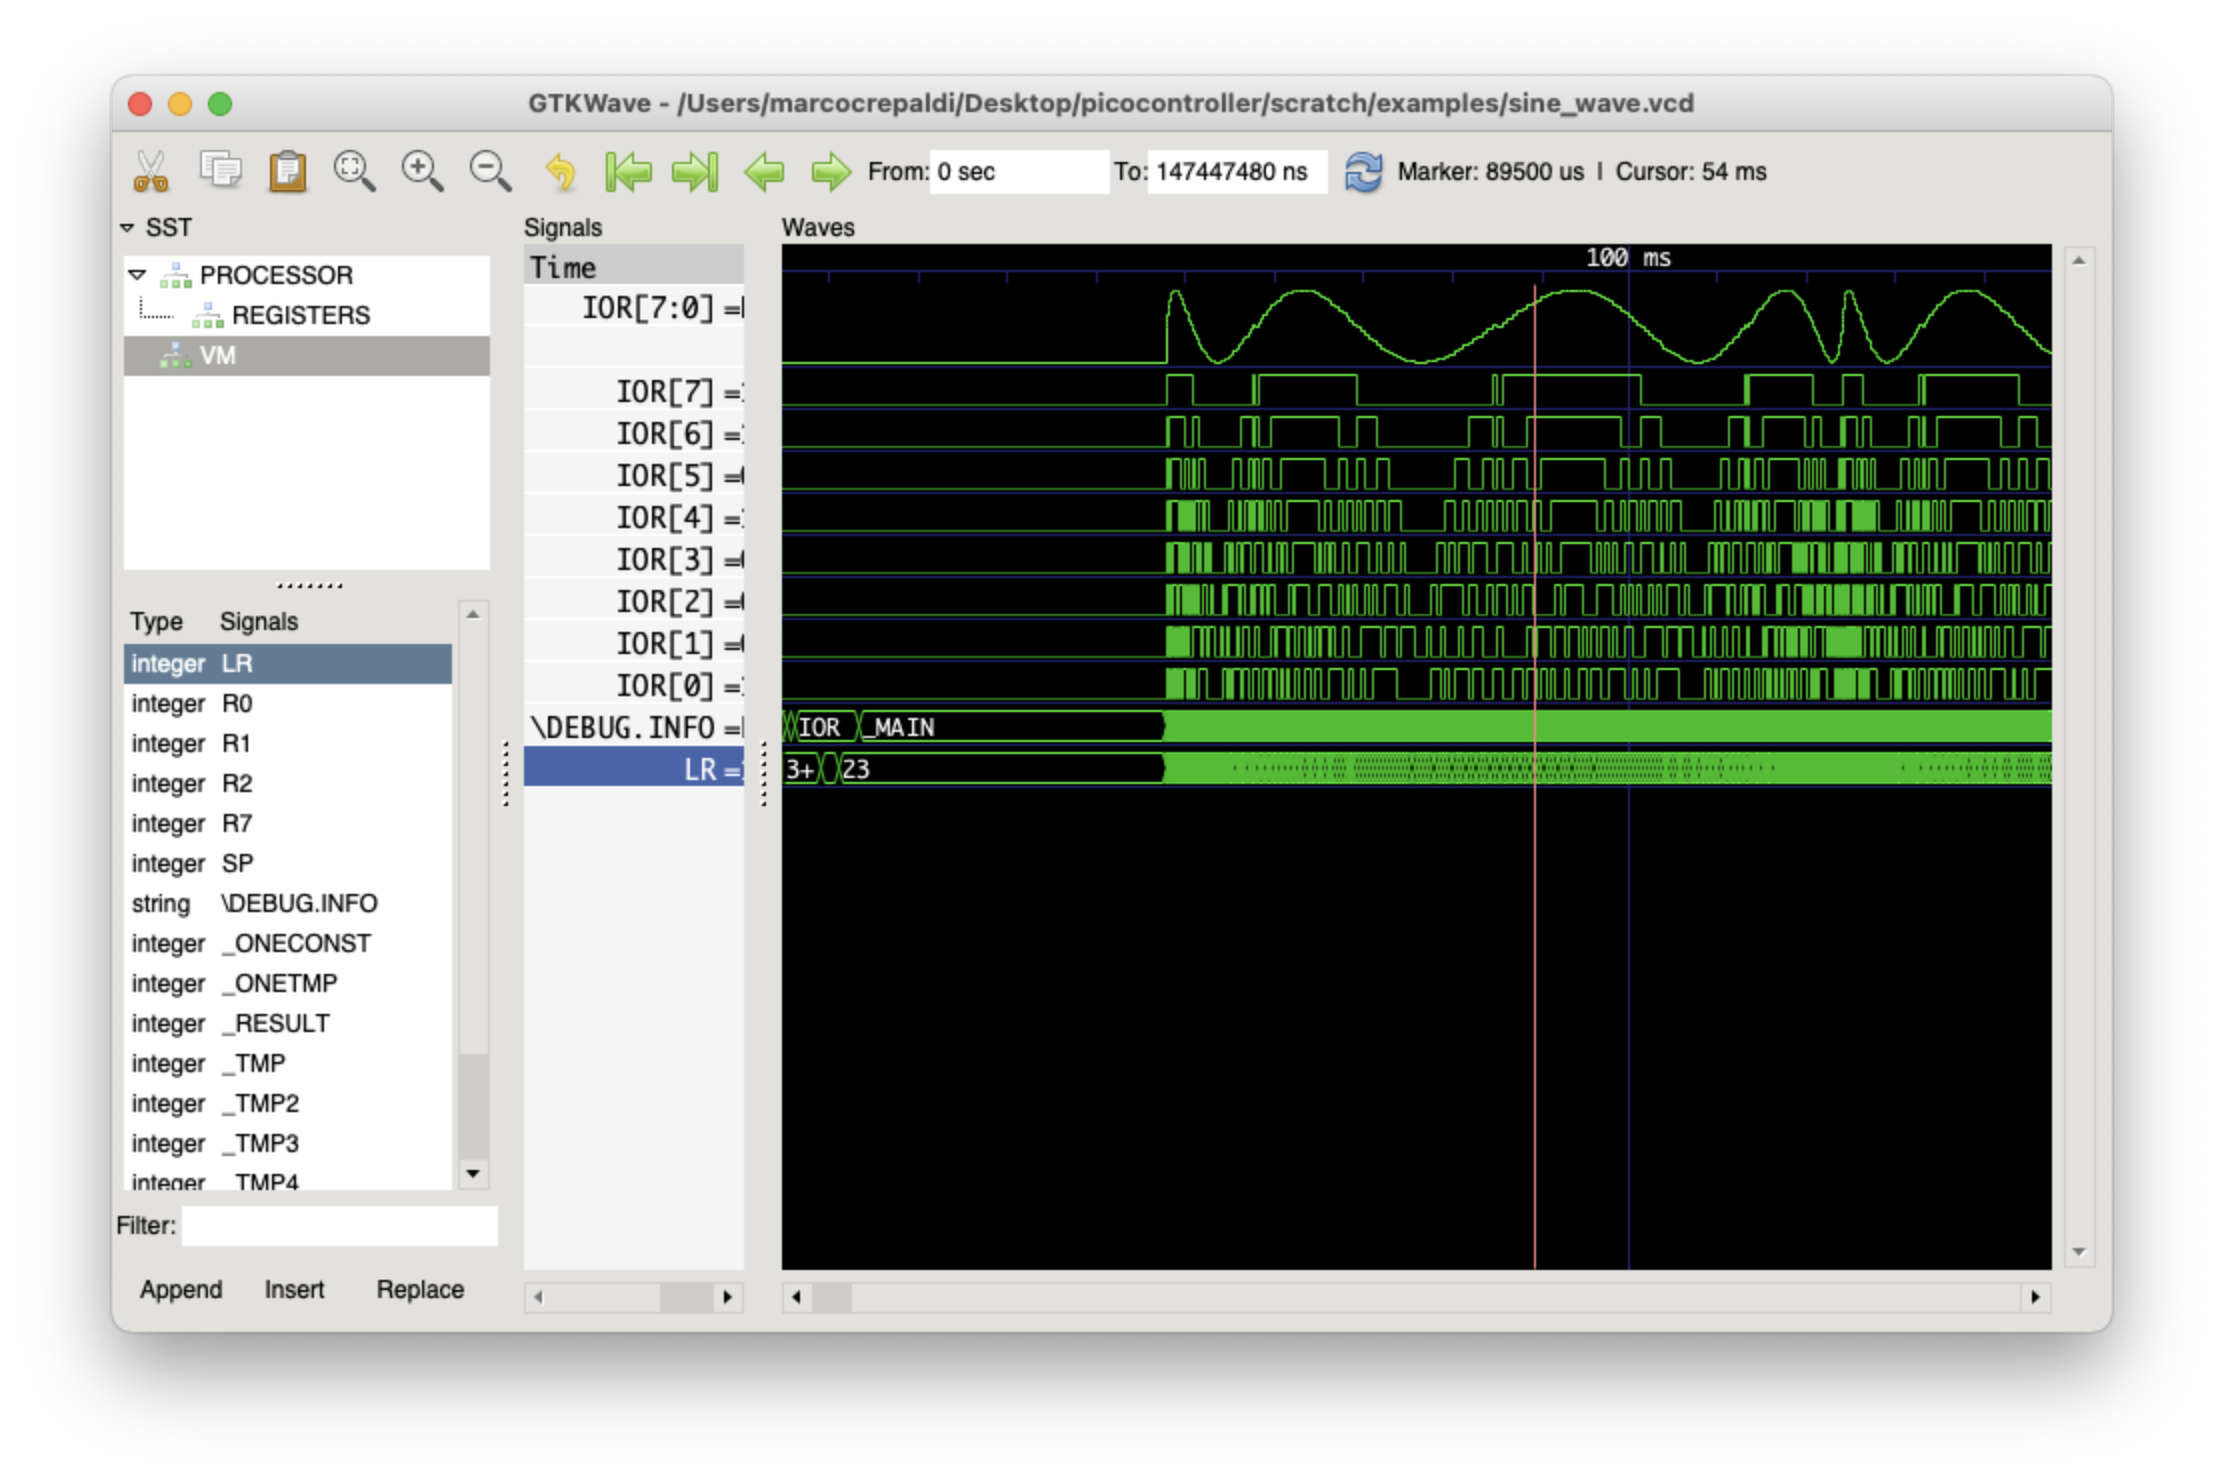This screenshot has width=2224, height=1480.
Task: Click the Replace button
Action: (420, 1289)
